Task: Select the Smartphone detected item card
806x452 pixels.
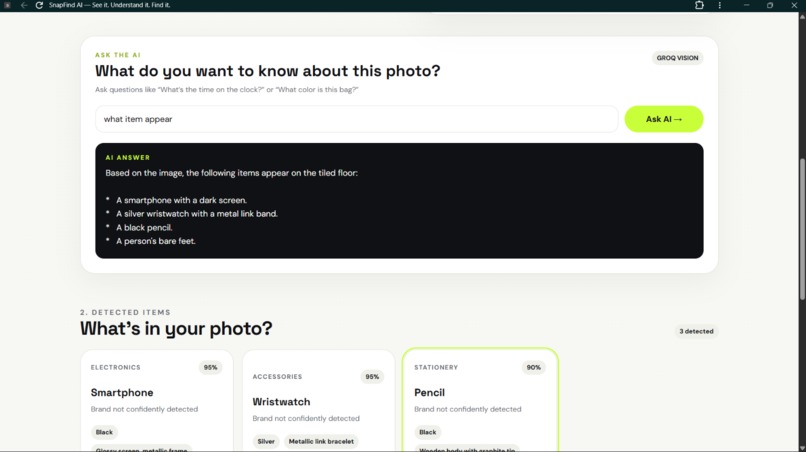Action: coord(157,401)
